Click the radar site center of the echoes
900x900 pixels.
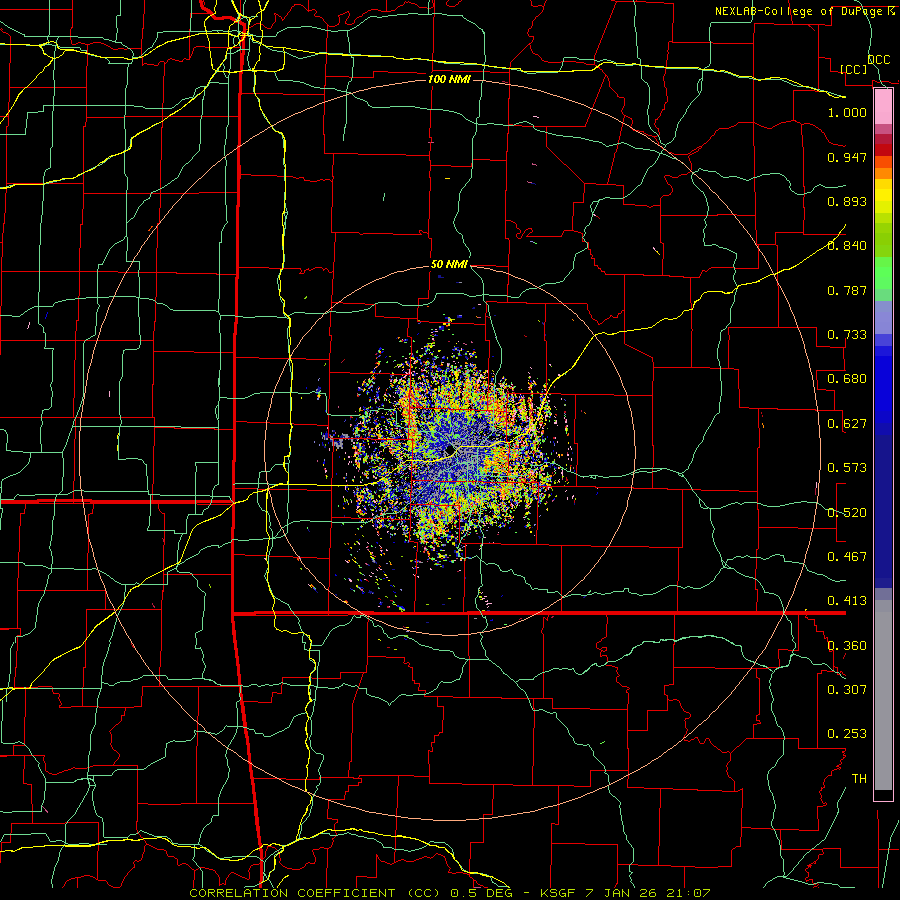pos(450,450)
